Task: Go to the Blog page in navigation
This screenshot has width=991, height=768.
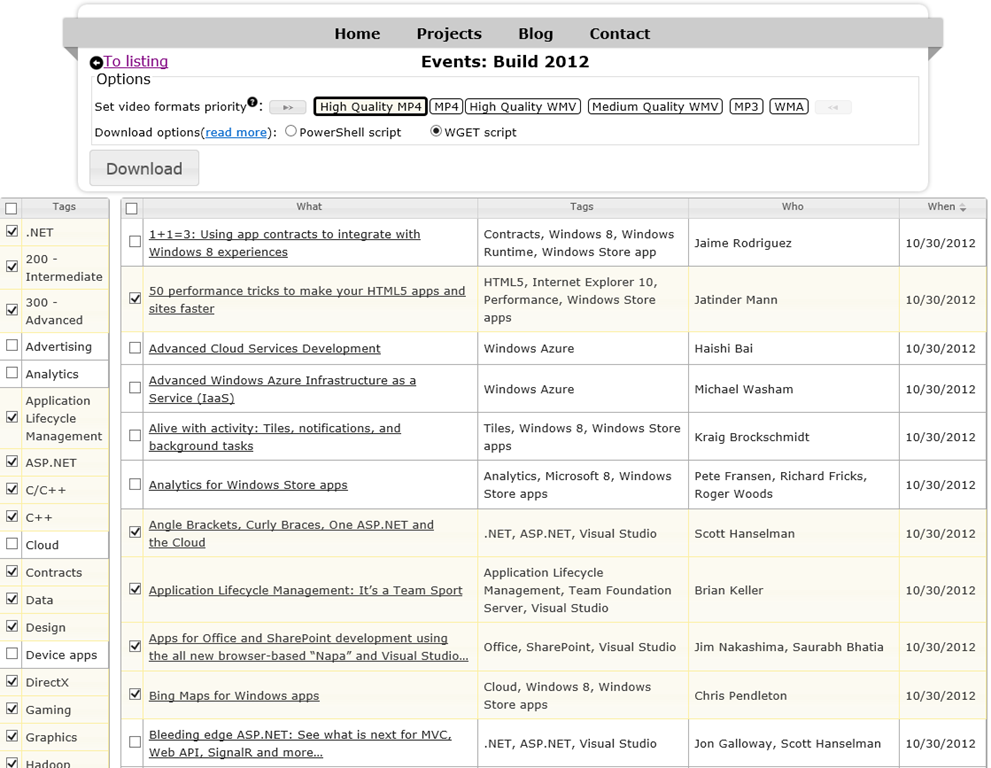Action: point(535,34)
